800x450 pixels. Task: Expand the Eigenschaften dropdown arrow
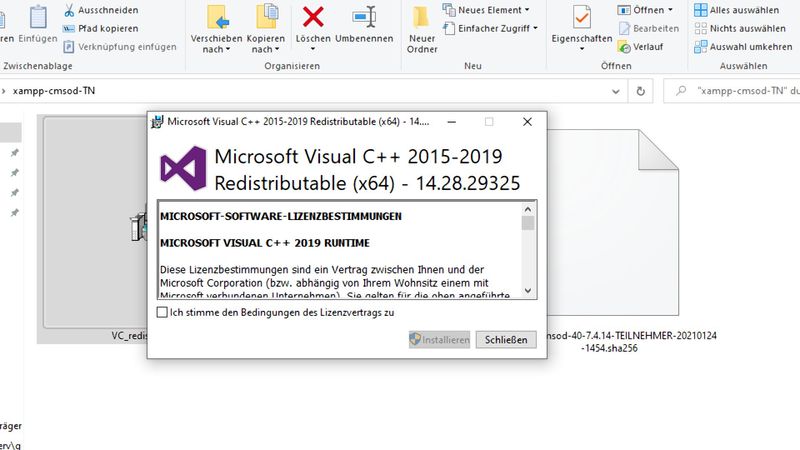pyautogui.click(x=582, y=49)
